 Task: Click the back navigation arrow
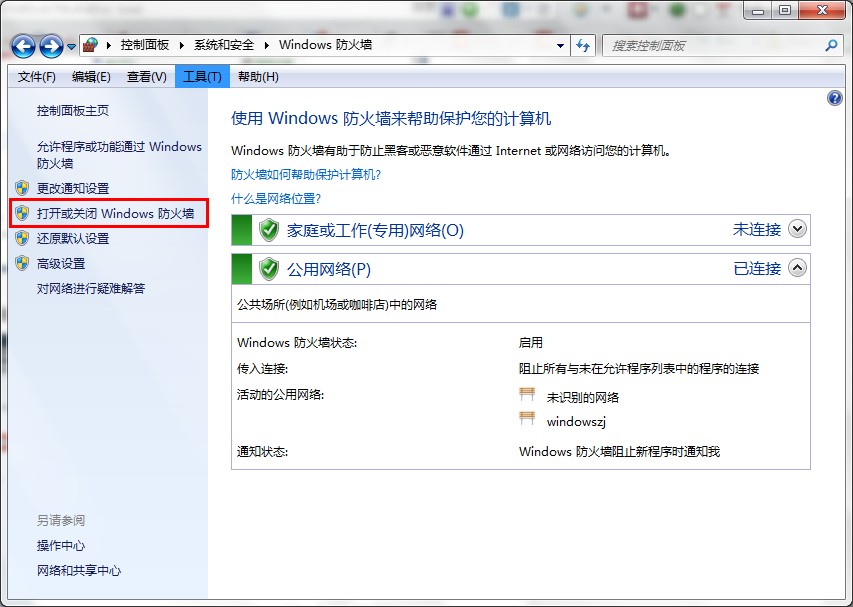(x=22, y=46)
